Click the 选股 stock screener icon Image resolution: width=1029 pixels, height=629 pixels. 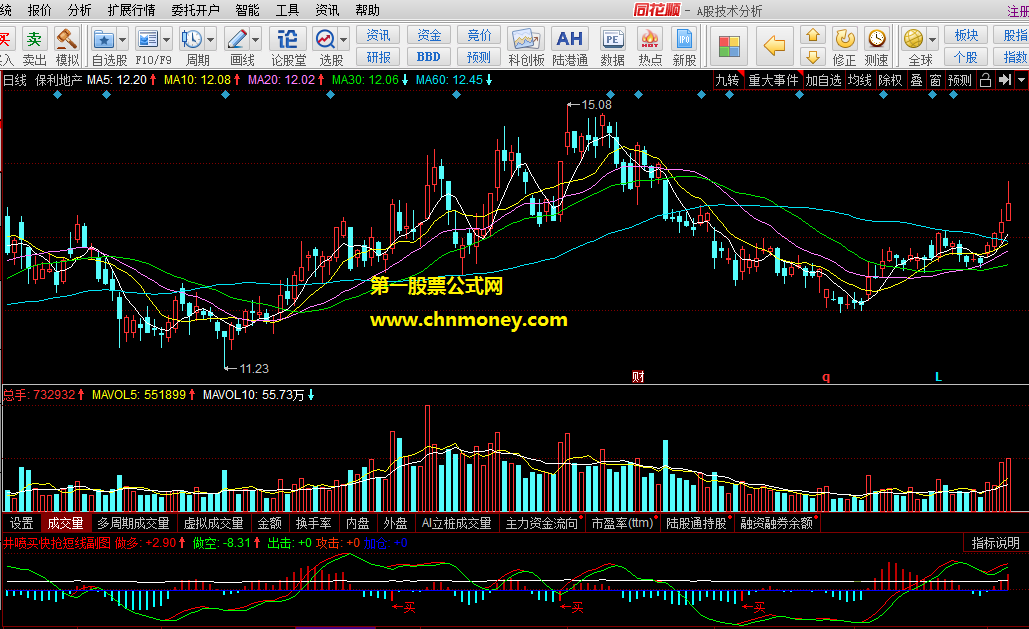325,39
